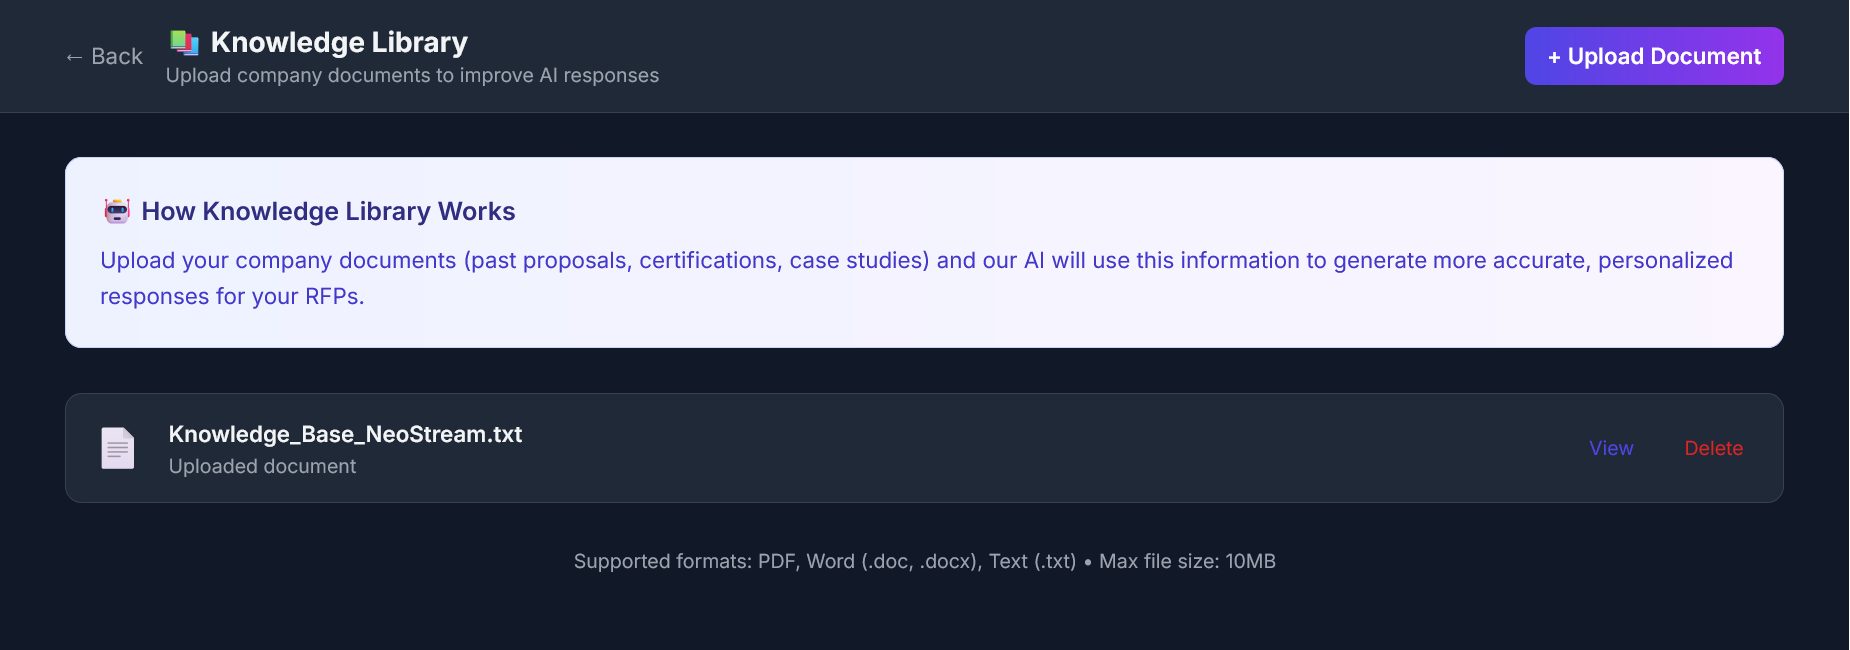The image size is (1850, 650).
Task: Go Back to the previous page
Action: 103,56
